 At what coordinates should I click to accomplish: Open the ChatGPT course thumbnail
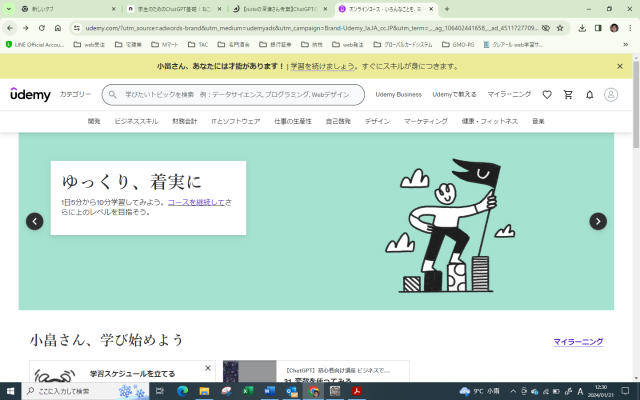pos(249,371)
